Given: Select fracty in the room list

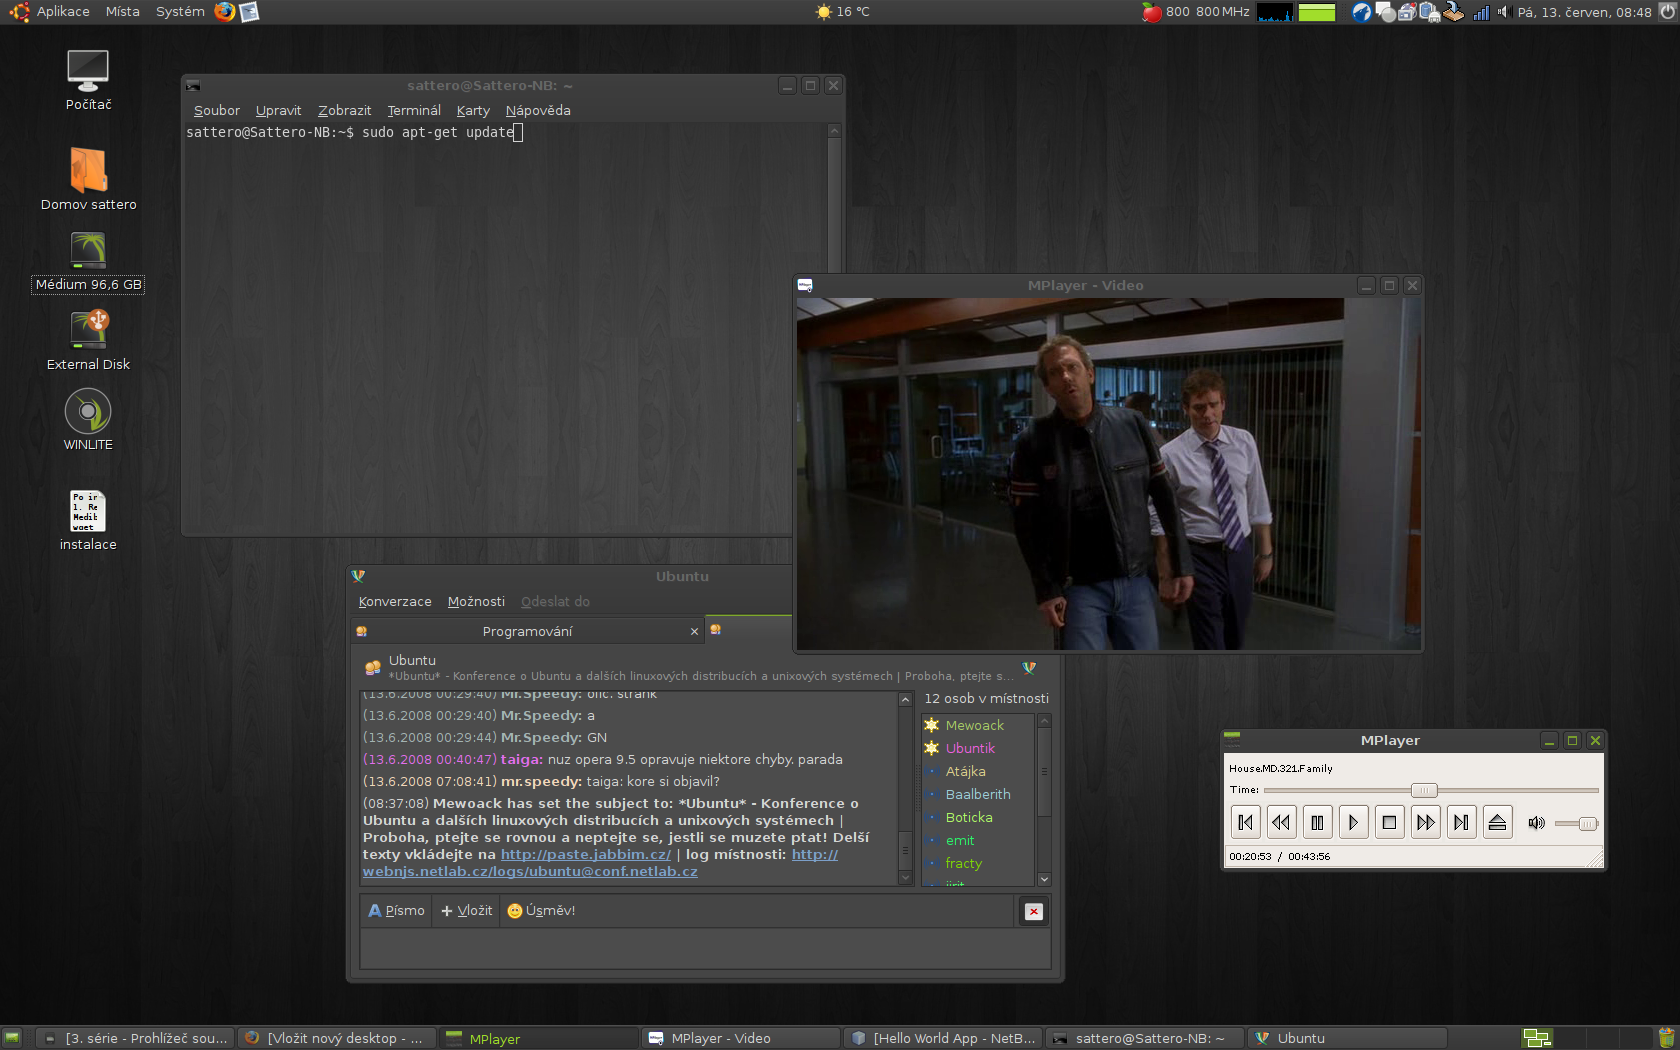Looking at the screenshot, I should [964, 863].
